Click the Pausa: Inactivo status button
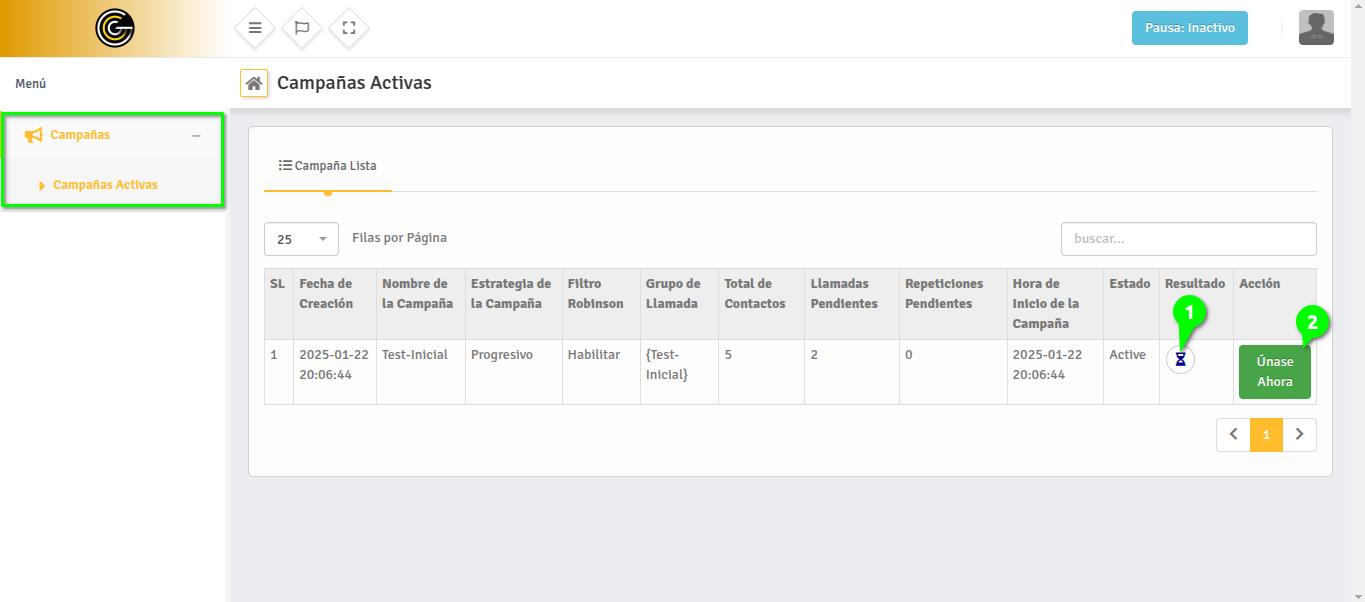 (x=1189, y=28)
